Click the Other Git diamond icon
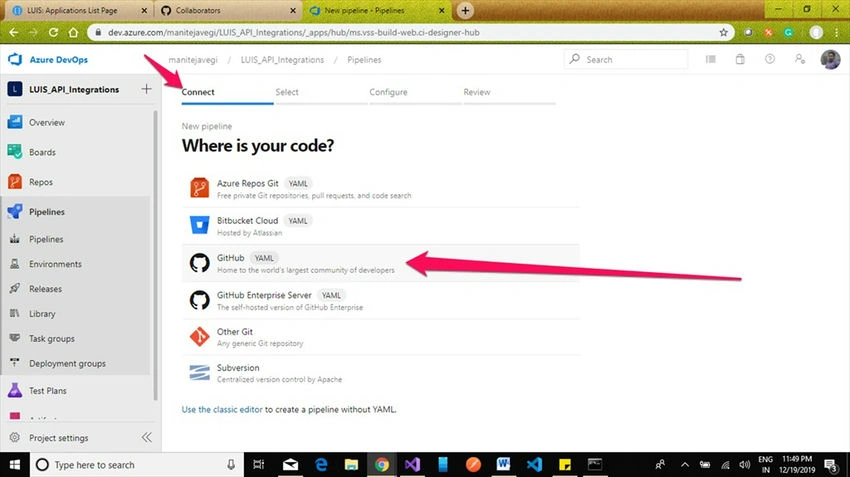 (199, 337)
